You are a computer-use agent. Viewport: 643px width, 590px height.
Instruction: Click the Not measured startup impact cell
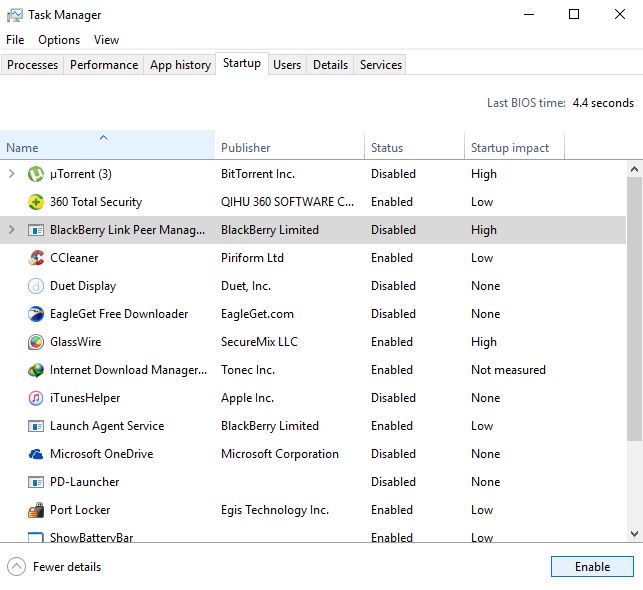pyautogui.click(x=508, y=370)
